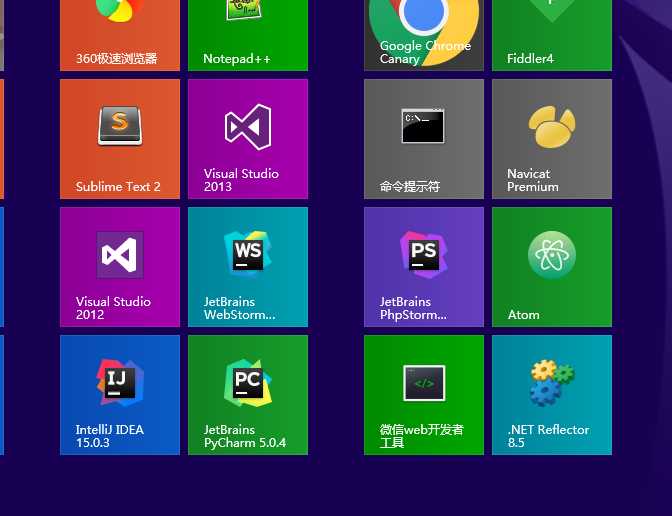Launch Notepad++ from its tile
The width and height of the screenshot is (672, 516).
248,35
